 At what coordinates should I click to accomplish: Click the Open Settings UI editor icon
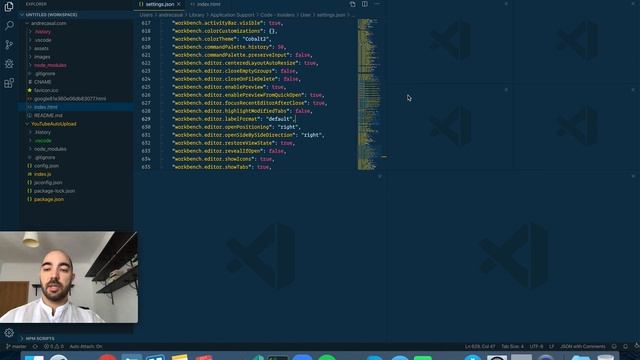pyautogui.click(x=352, y=4)
